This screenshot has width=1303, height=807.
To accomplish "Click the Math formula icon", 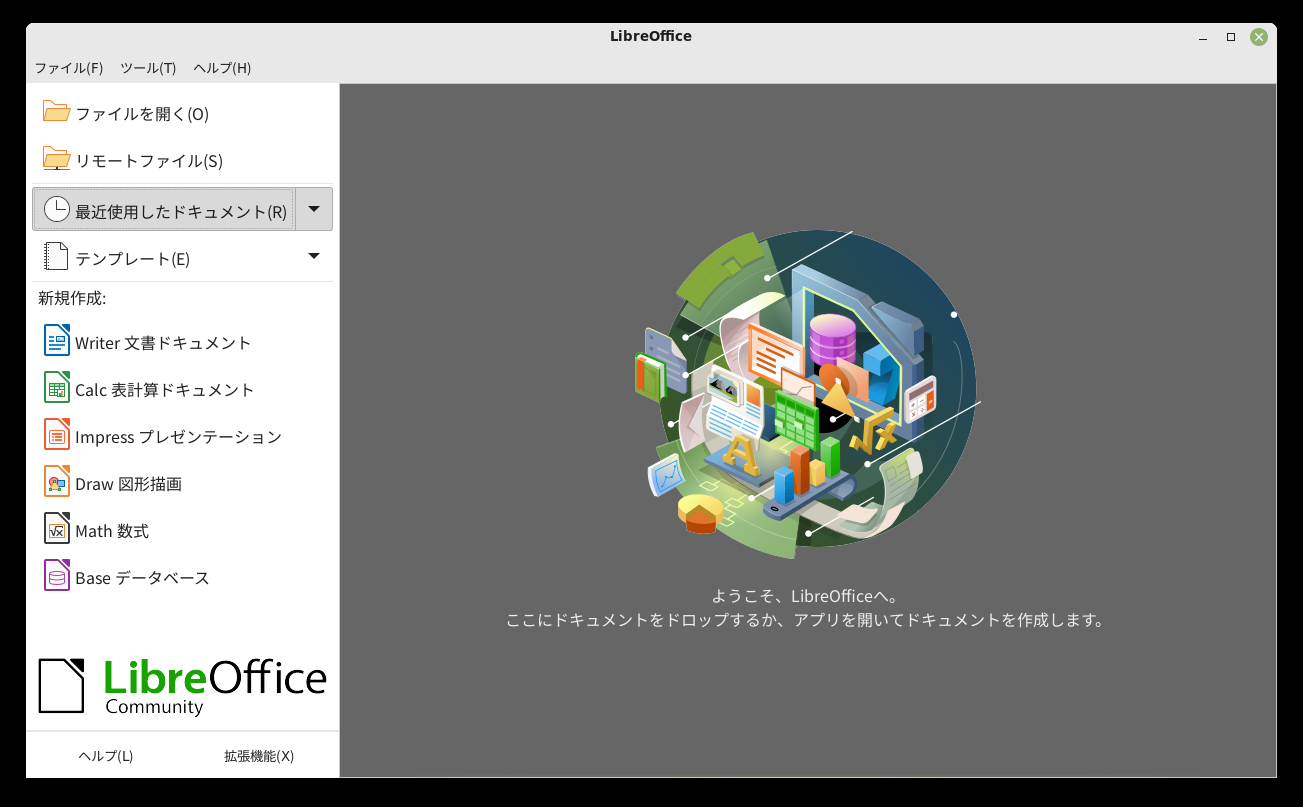I will pos(57,529).
